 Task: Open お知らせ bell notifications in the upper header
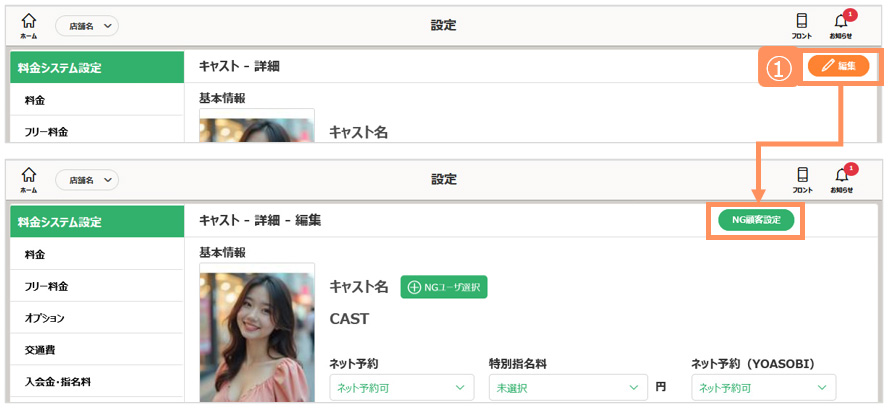[x=841, y=23]
